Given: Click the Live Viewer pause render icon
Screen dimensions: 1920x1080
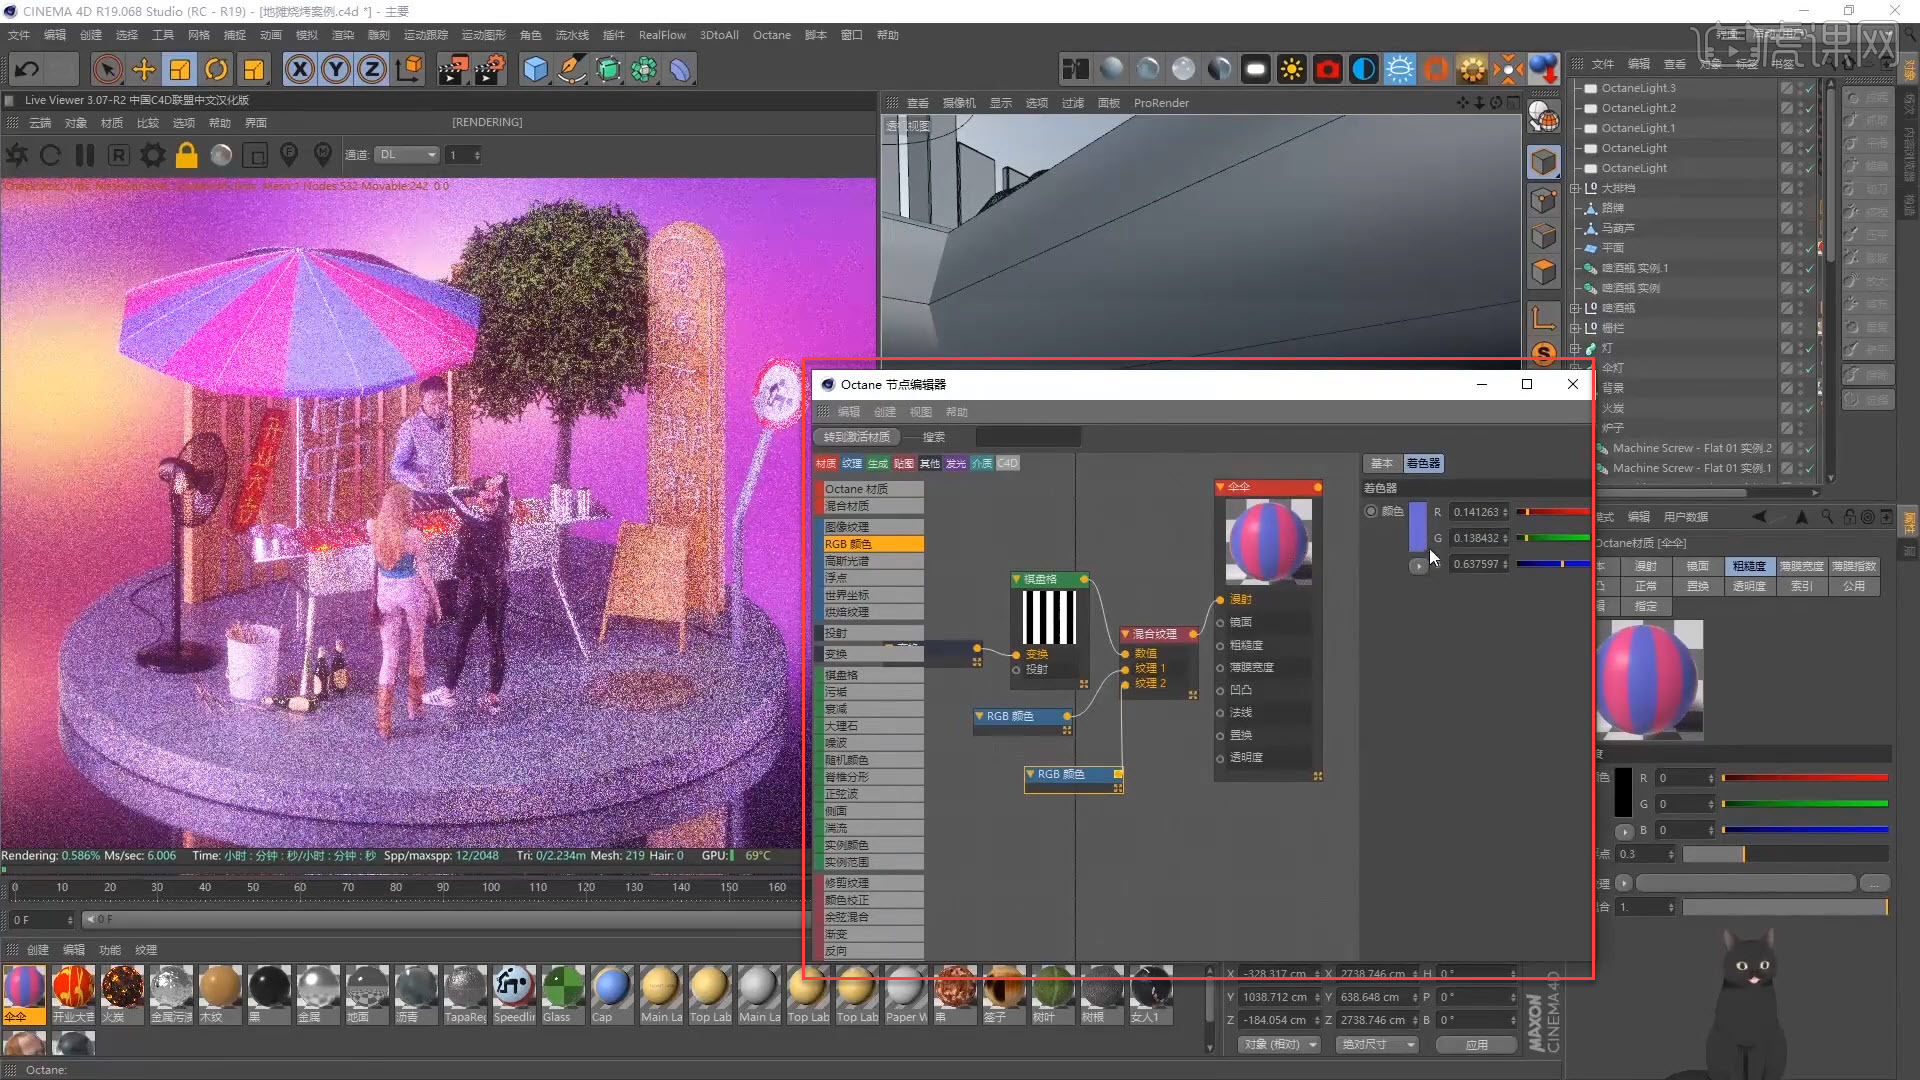Looking at the screenshot, I should [x=85, y=155].
